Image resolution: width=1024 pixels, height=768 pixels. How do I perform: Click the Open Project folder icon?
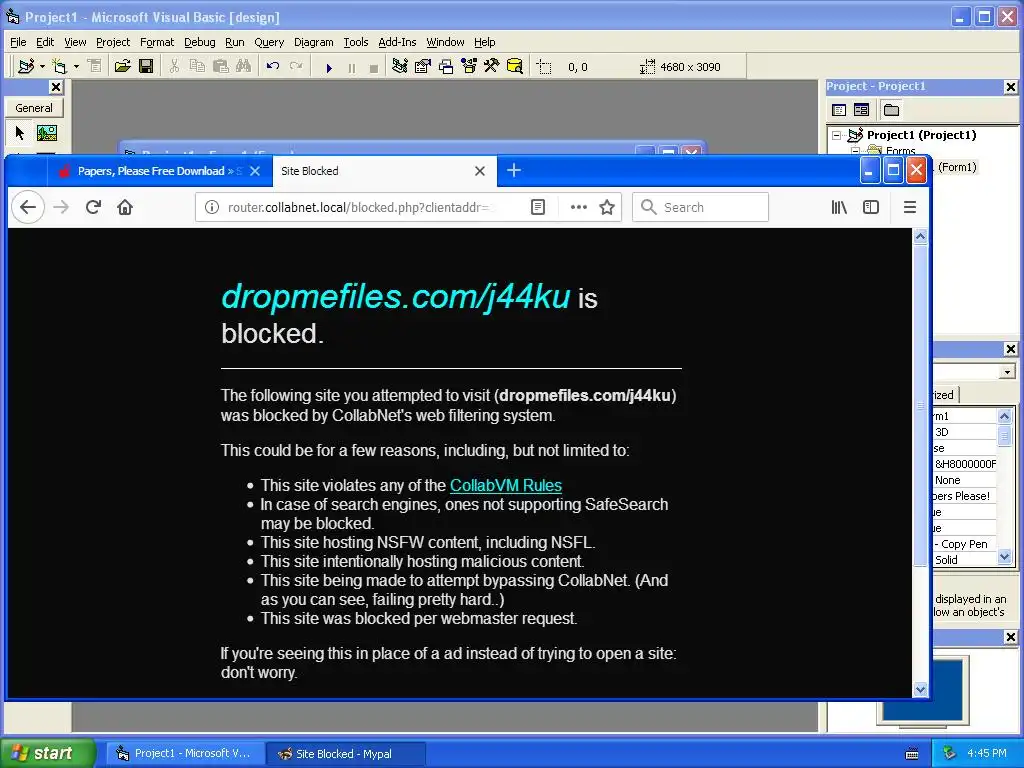122,67
